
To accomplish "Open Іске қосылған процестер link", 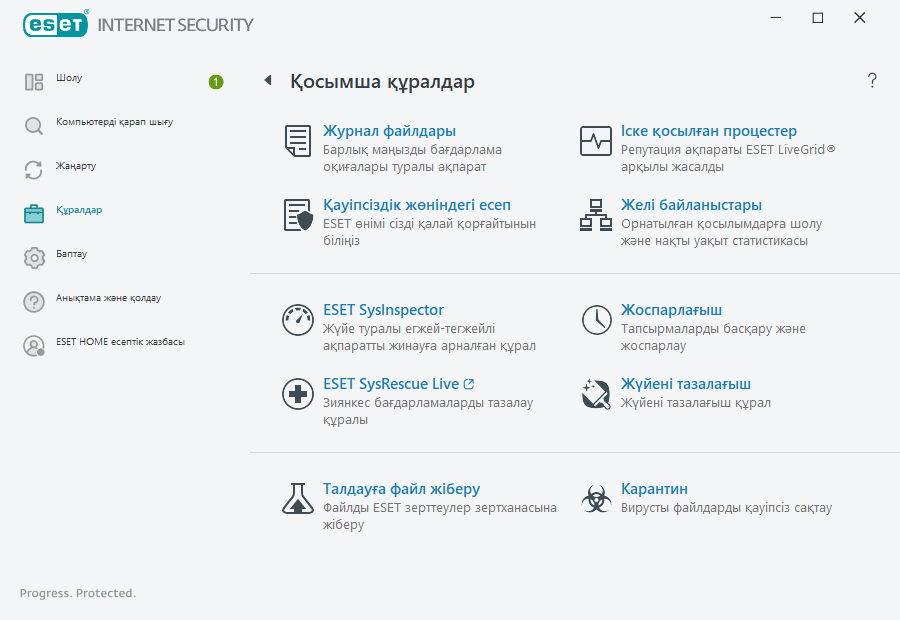I will (x=708, y=131).
